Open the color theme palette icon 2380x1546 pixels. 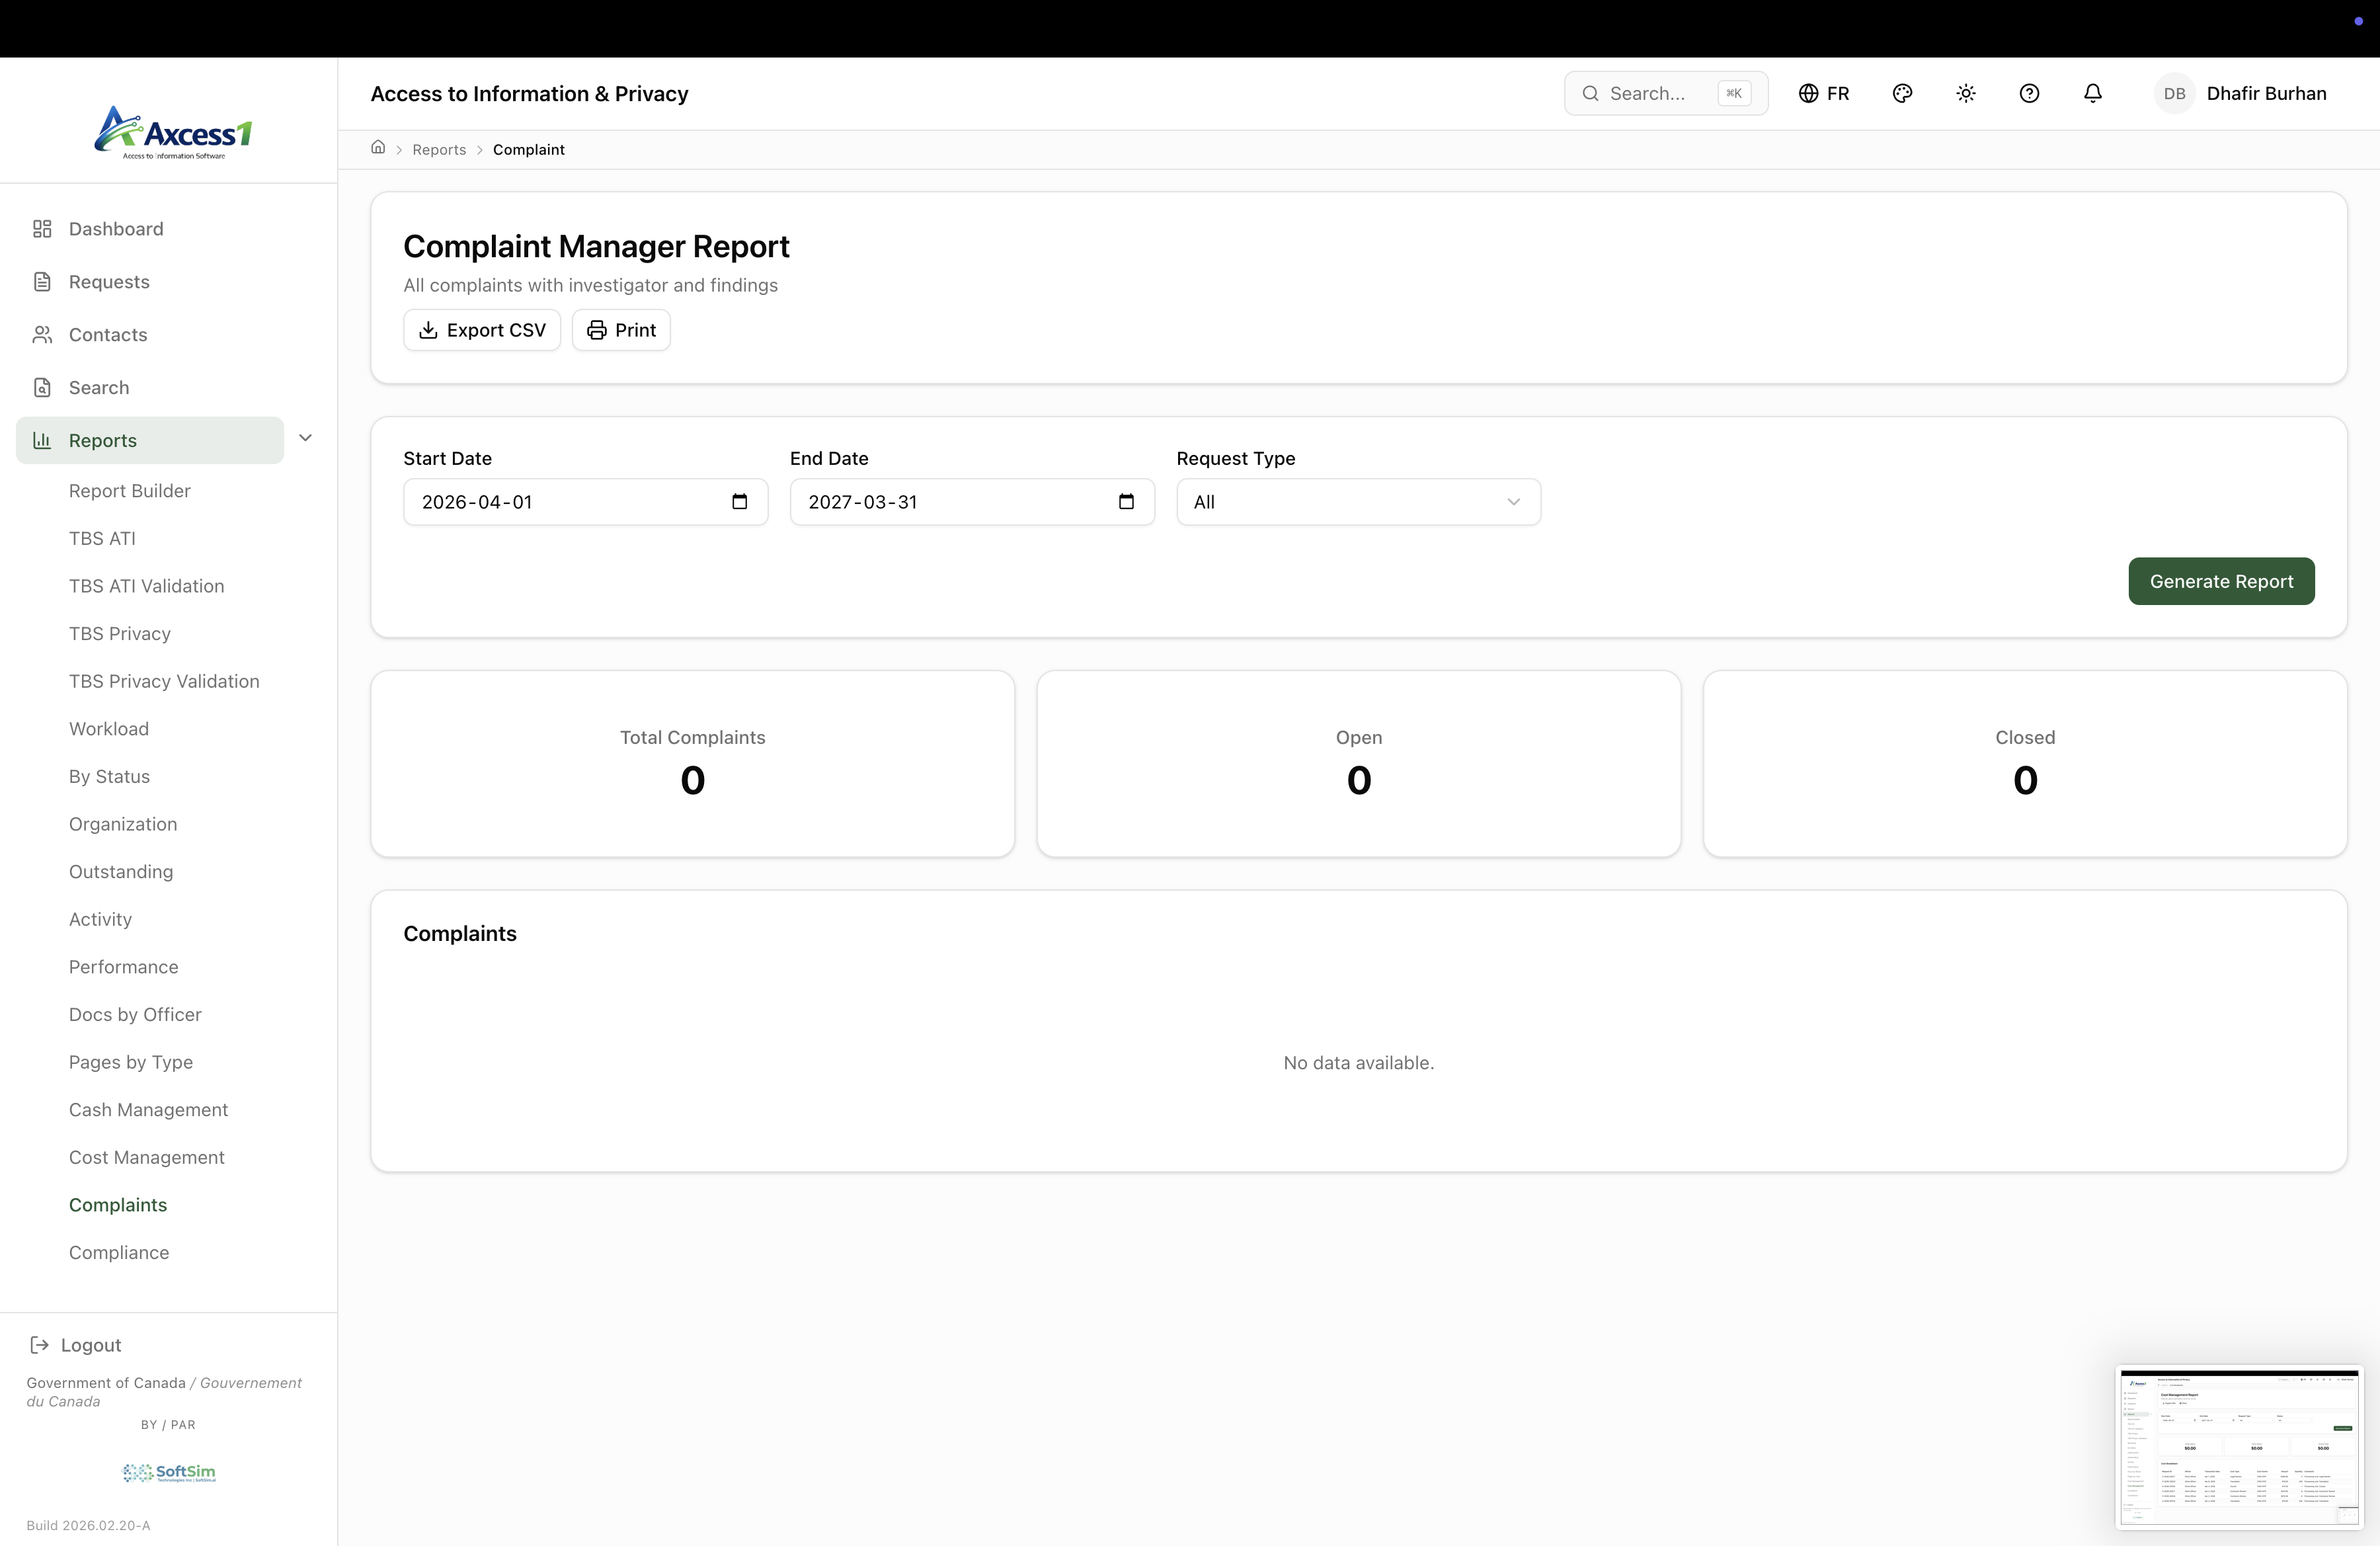click(1902, 93)
